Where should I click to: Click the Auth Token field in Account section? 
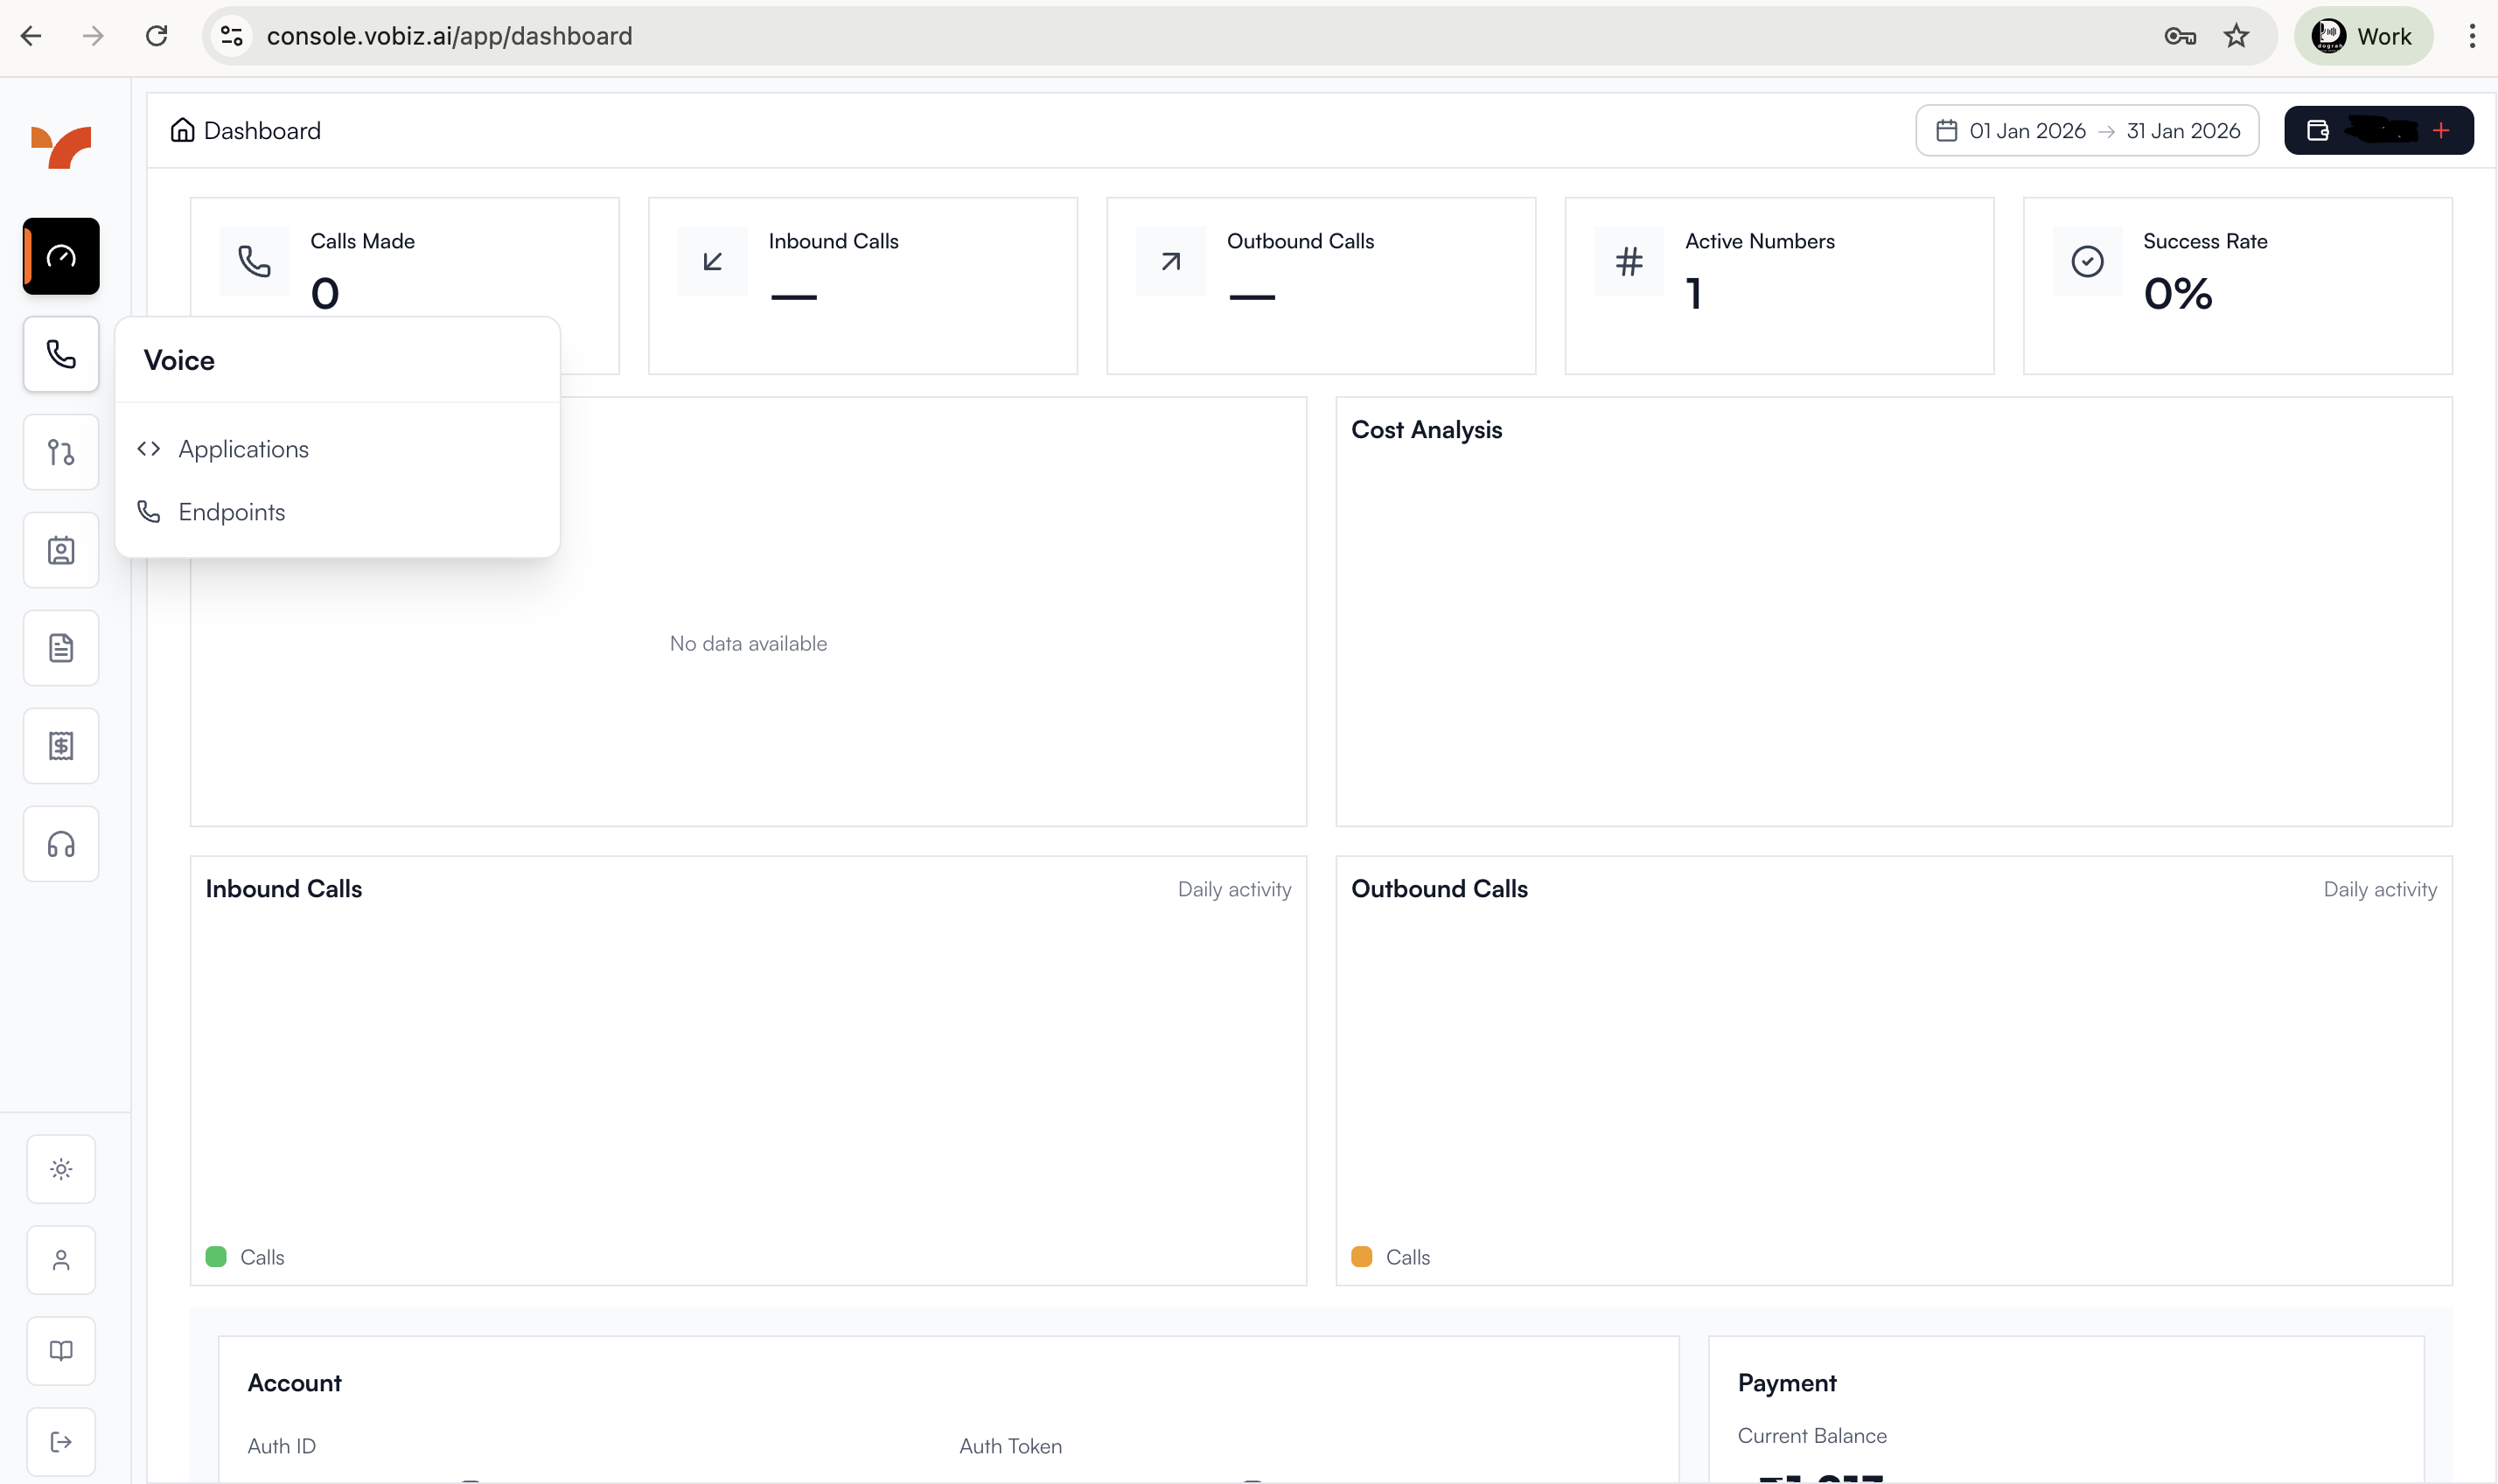(1010, 1445)
